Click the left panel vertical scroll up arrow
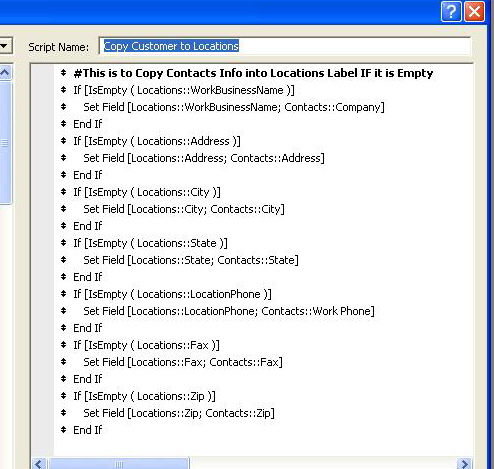Screen dimensions: 494x469 (5, 72)
